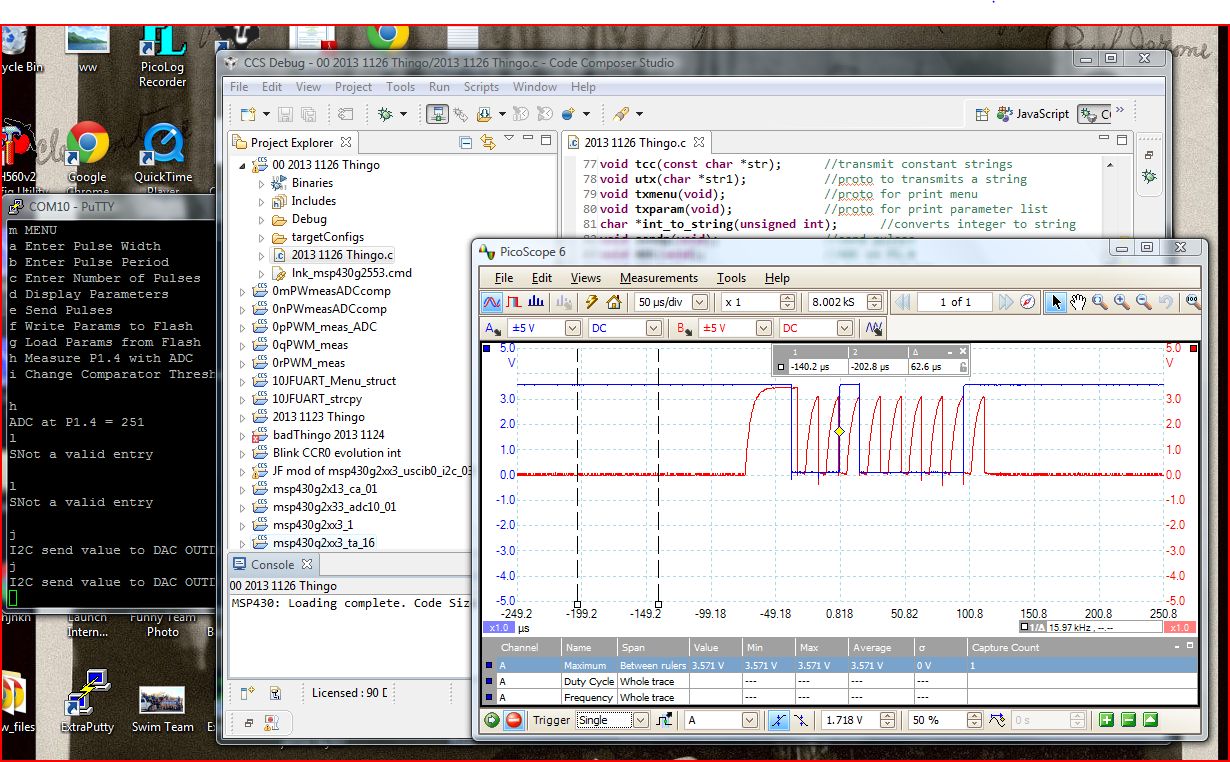Toggle falling edge trigger direction

(801, 720)
